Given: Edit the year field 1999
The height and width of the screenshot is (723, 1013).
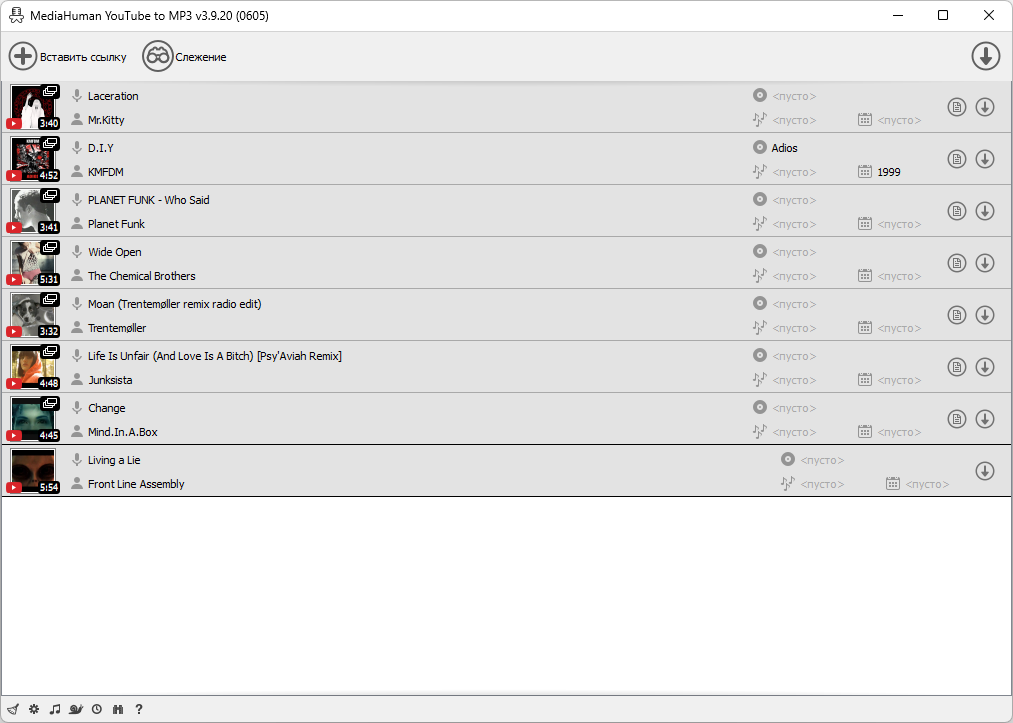Looking at the screenshot, I should 888,172.
